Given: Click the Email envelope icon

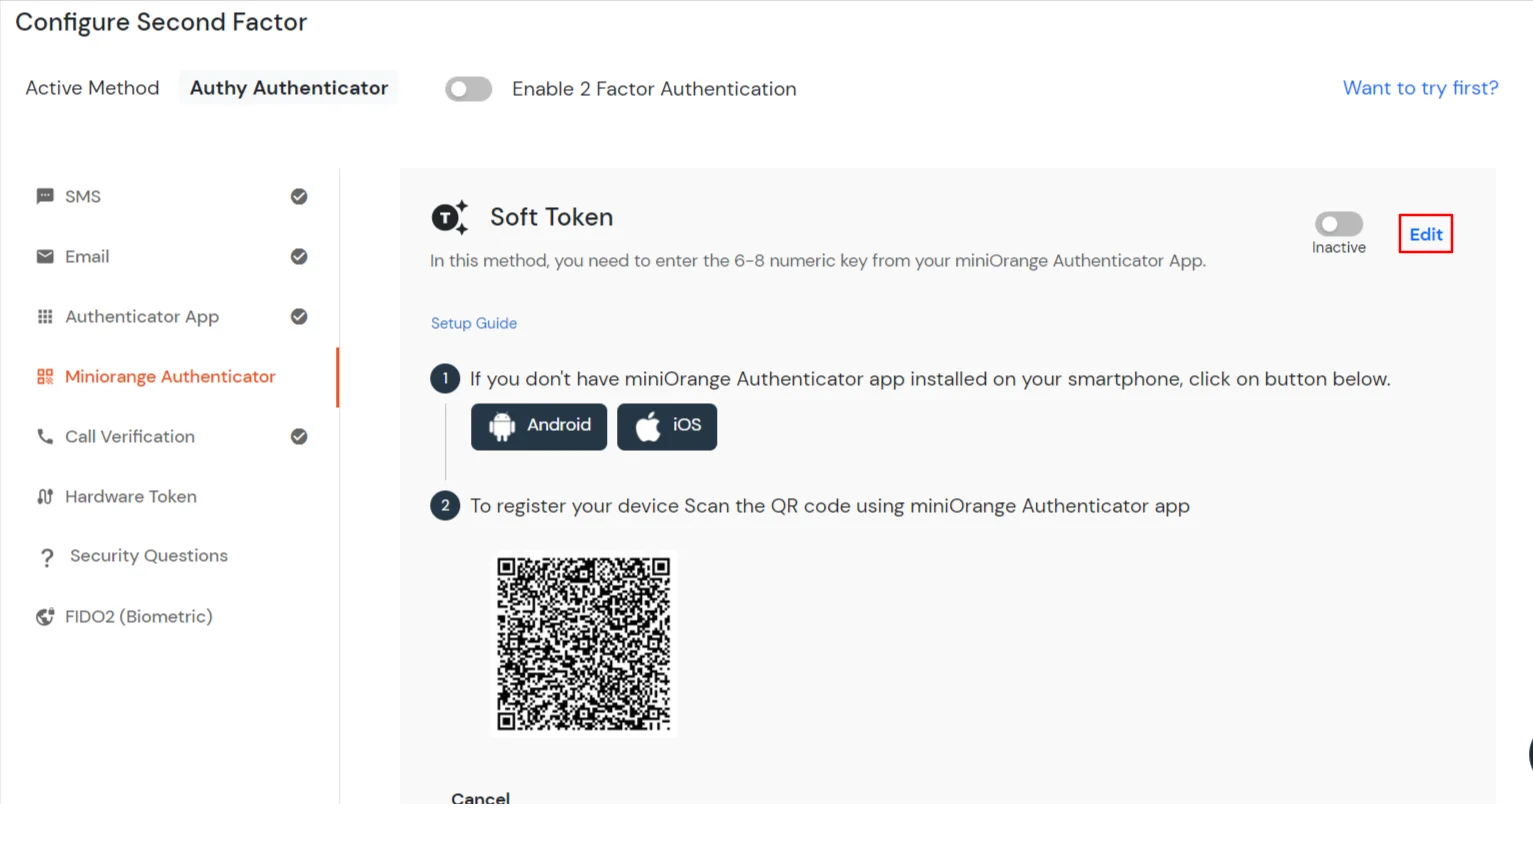Looking at the screenshot, I should pyautogui.click(x=44, y=256).
